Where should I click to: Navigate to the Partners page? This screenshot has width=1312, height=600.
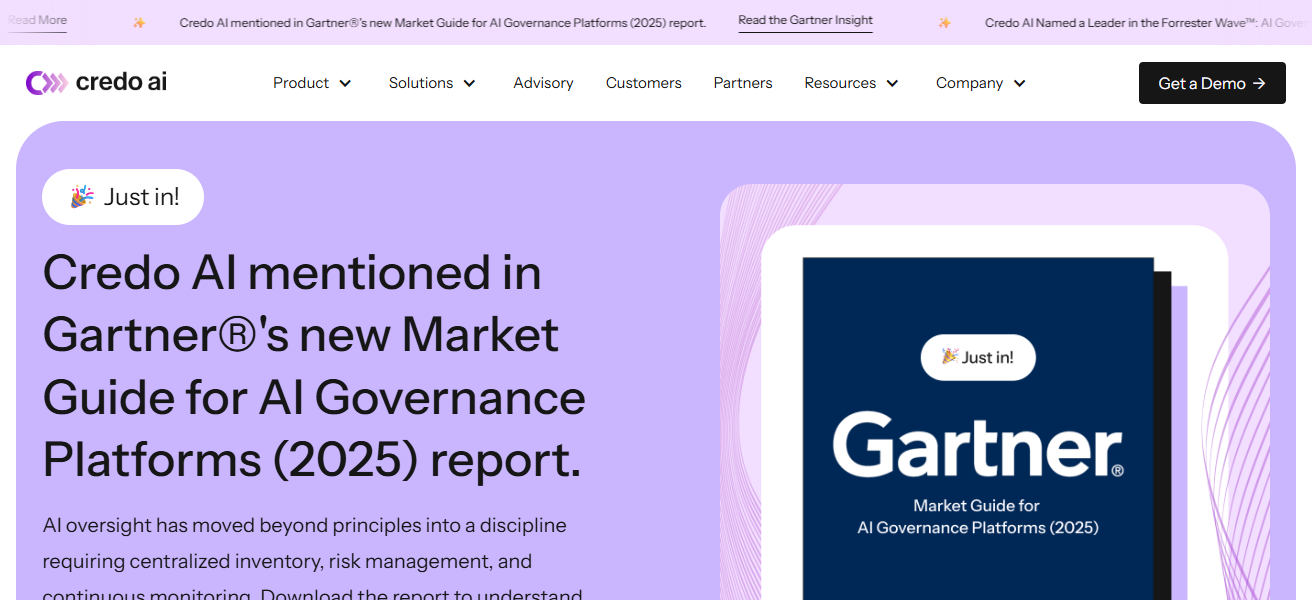point(742,83)
